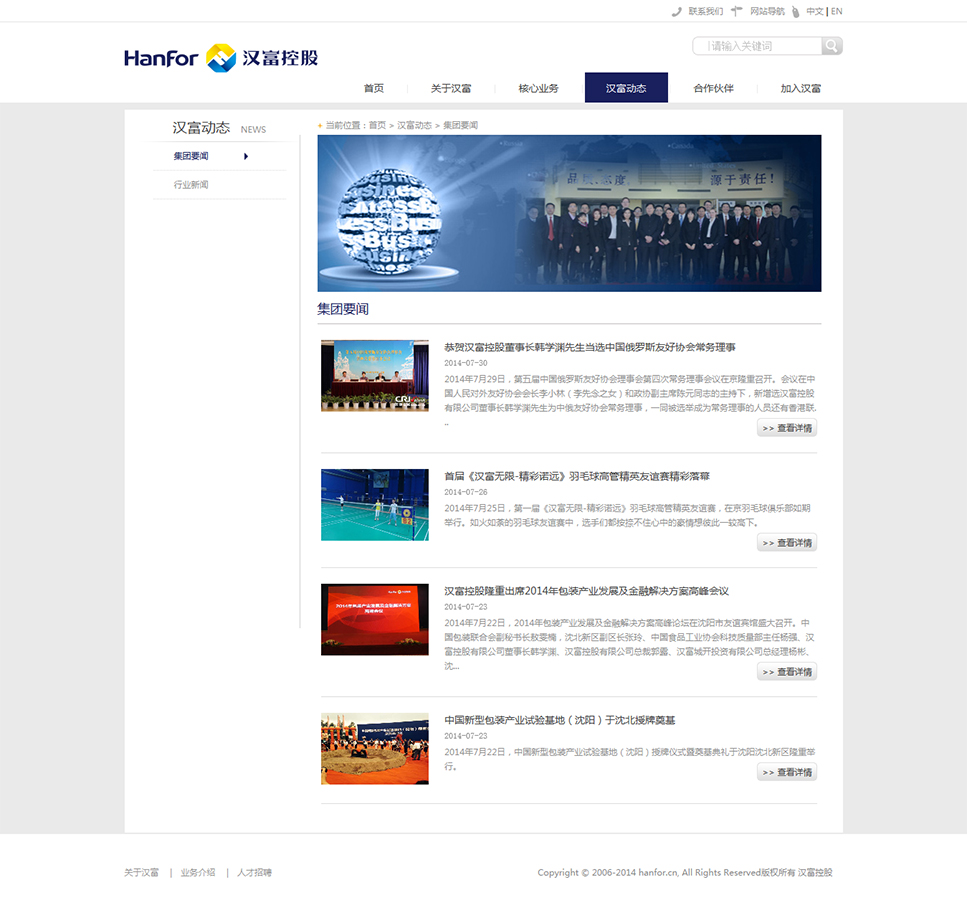Select the highlighted 汉富动态 tab
The width and height of the screenshot is (967, 900).
[x=626, y=87]
